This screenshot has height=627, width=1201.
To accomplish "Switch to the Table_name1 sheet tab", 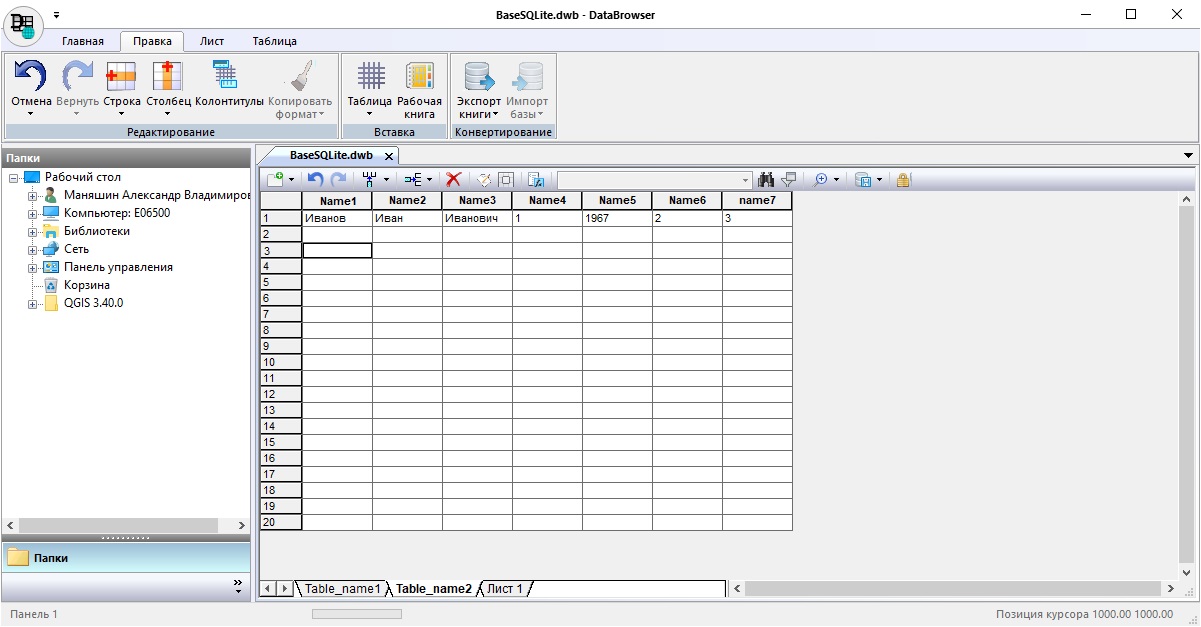I will pos(342,588).
